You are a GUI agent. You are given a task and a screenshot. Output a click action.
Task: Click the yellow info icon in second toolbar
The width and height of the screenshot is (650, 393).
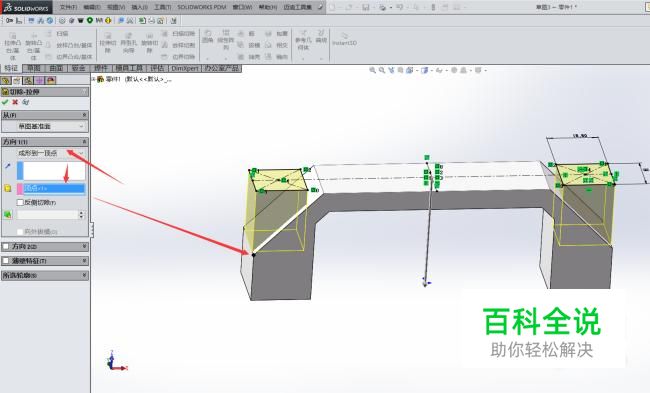click(x=108, y=20)
